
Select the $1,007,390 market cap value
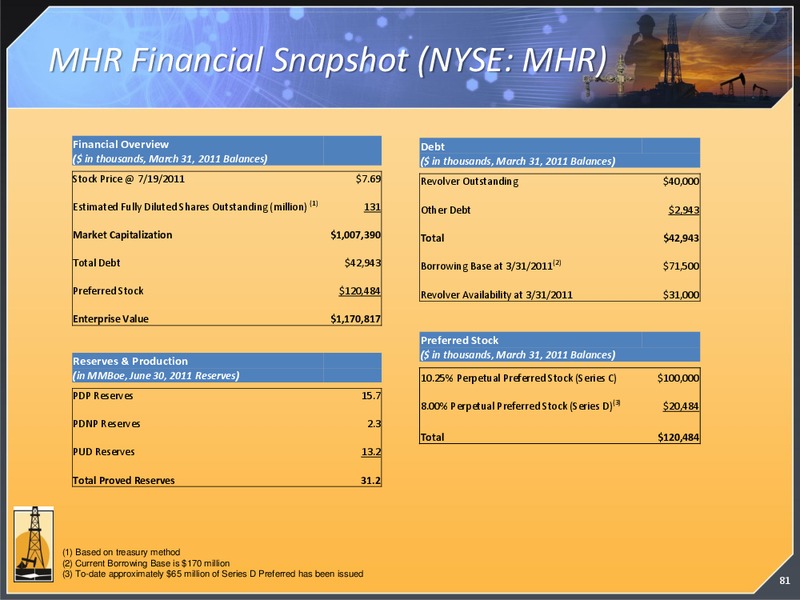(x=356, y=235)
